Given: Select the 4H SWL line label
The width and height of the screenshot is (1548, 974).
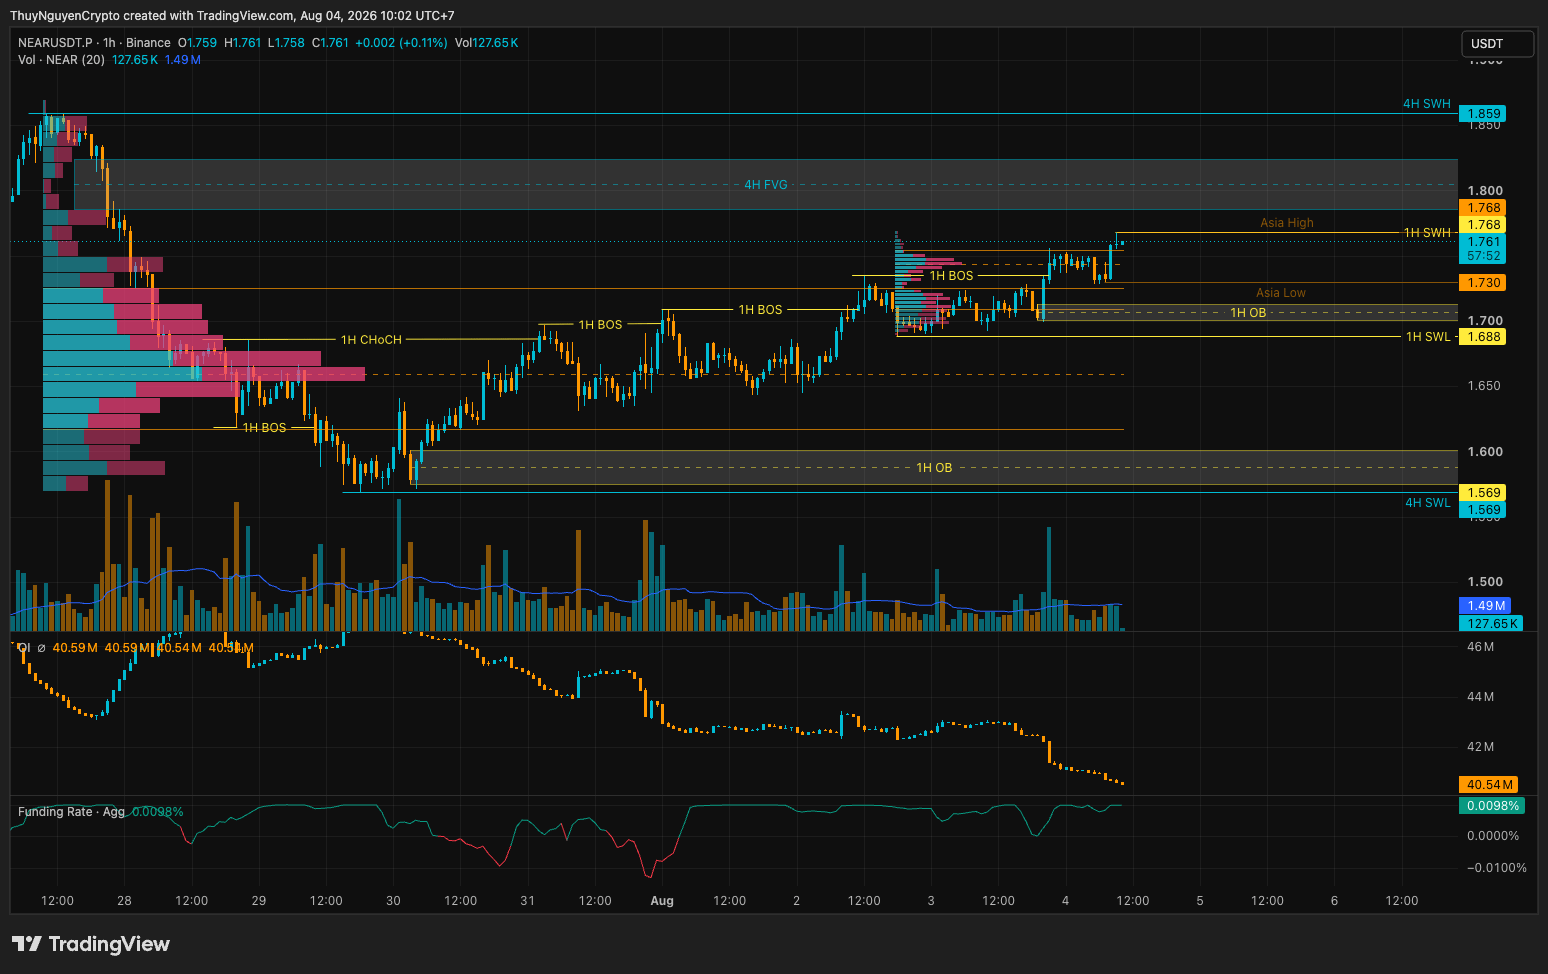Looking at the screenshot, I should (x=1428, y=503).
